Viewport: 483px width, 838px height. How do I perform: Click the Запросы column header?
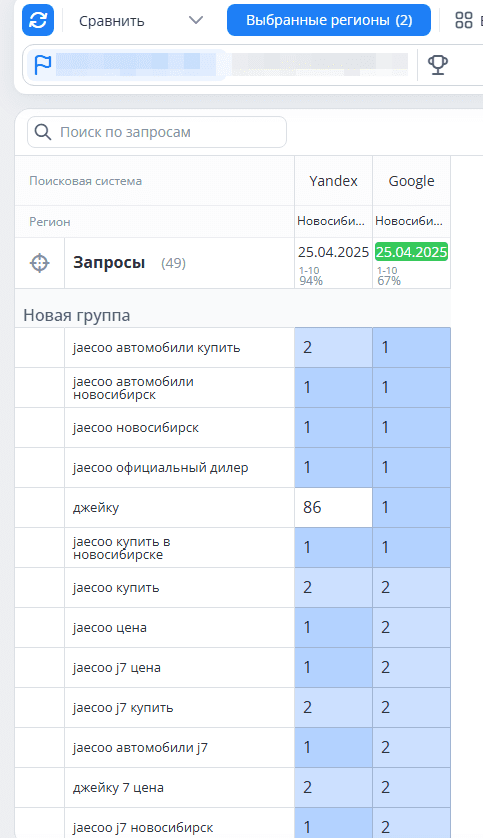[109, 263]
